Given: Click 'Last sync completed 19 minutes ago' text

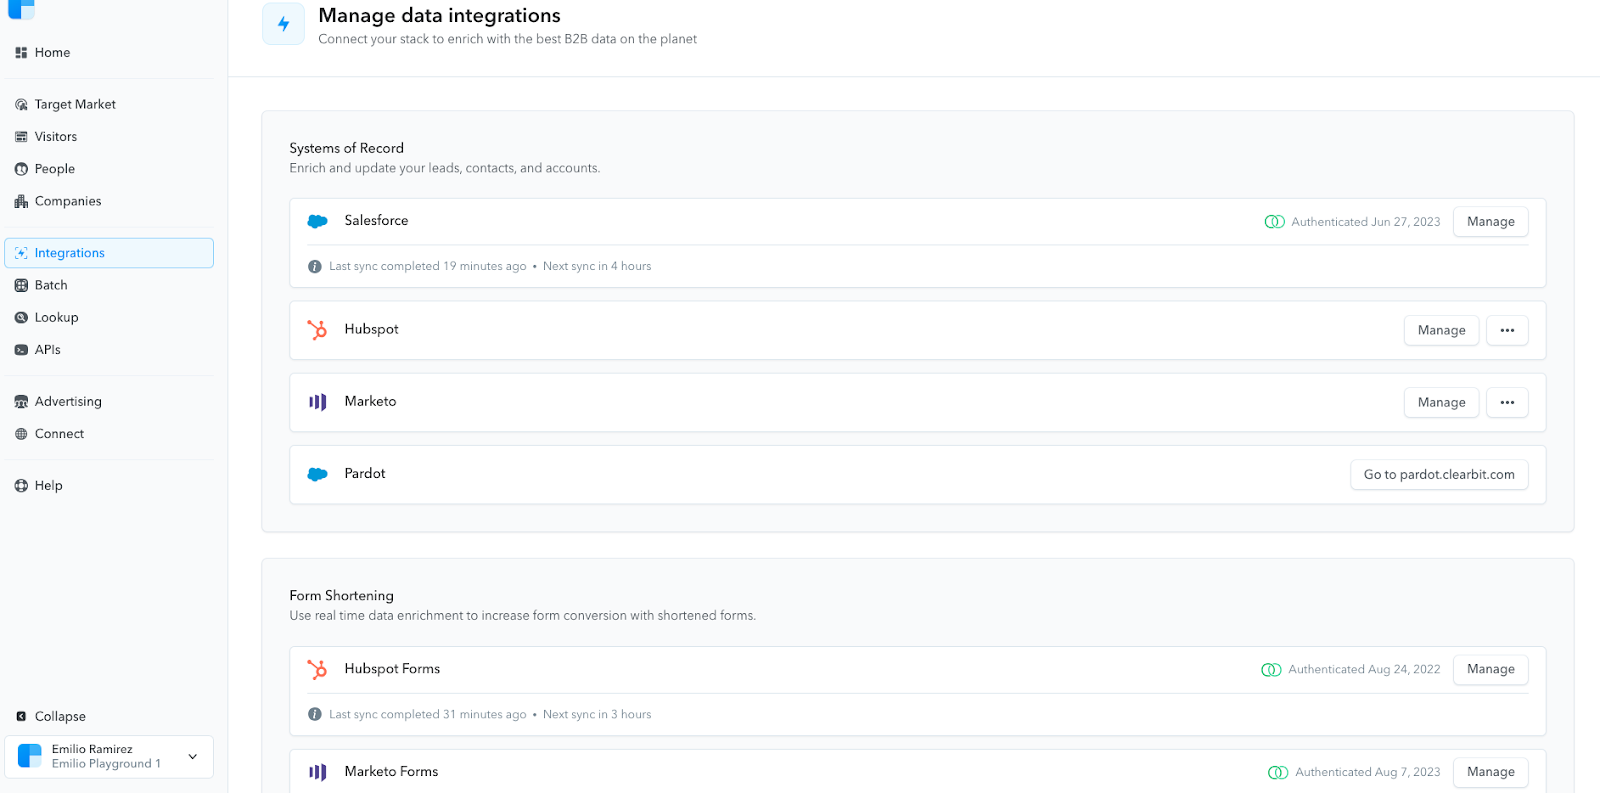Looking at the screenshot, I should [428, 266].
